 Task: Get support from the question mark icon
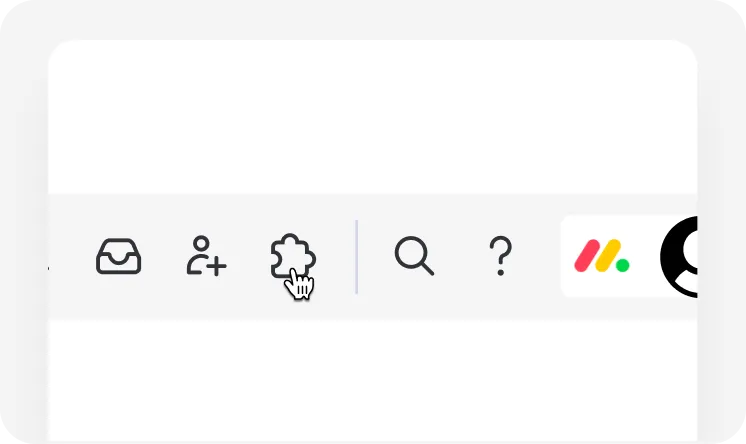501,256
